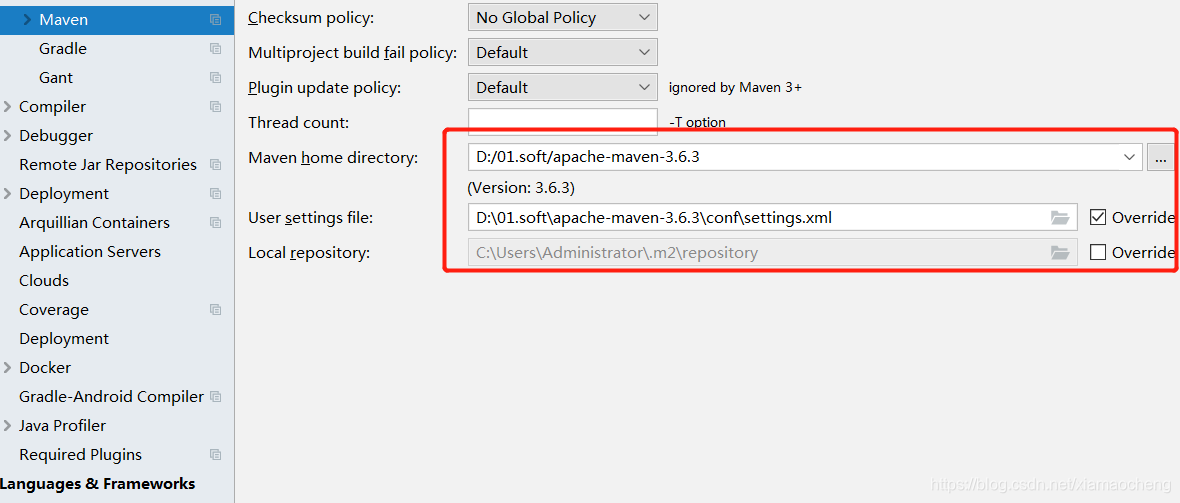Viewport: 1180px width, 503px height.
Task: Expand the Compiler tree node
Action: point(8,107)
